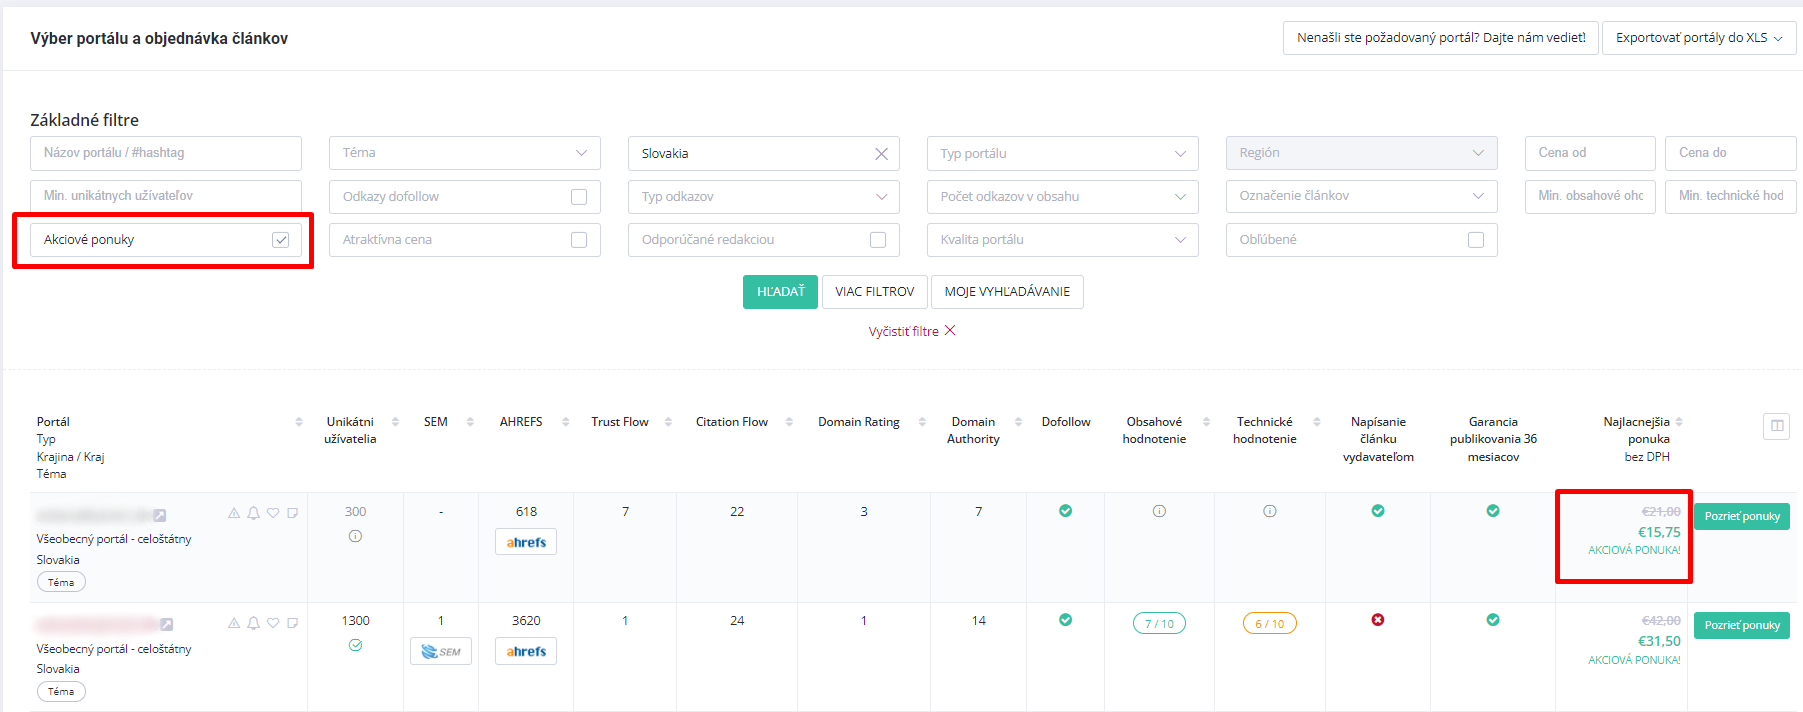Click the heart favorite icon in second row

[x=273, y=623]
